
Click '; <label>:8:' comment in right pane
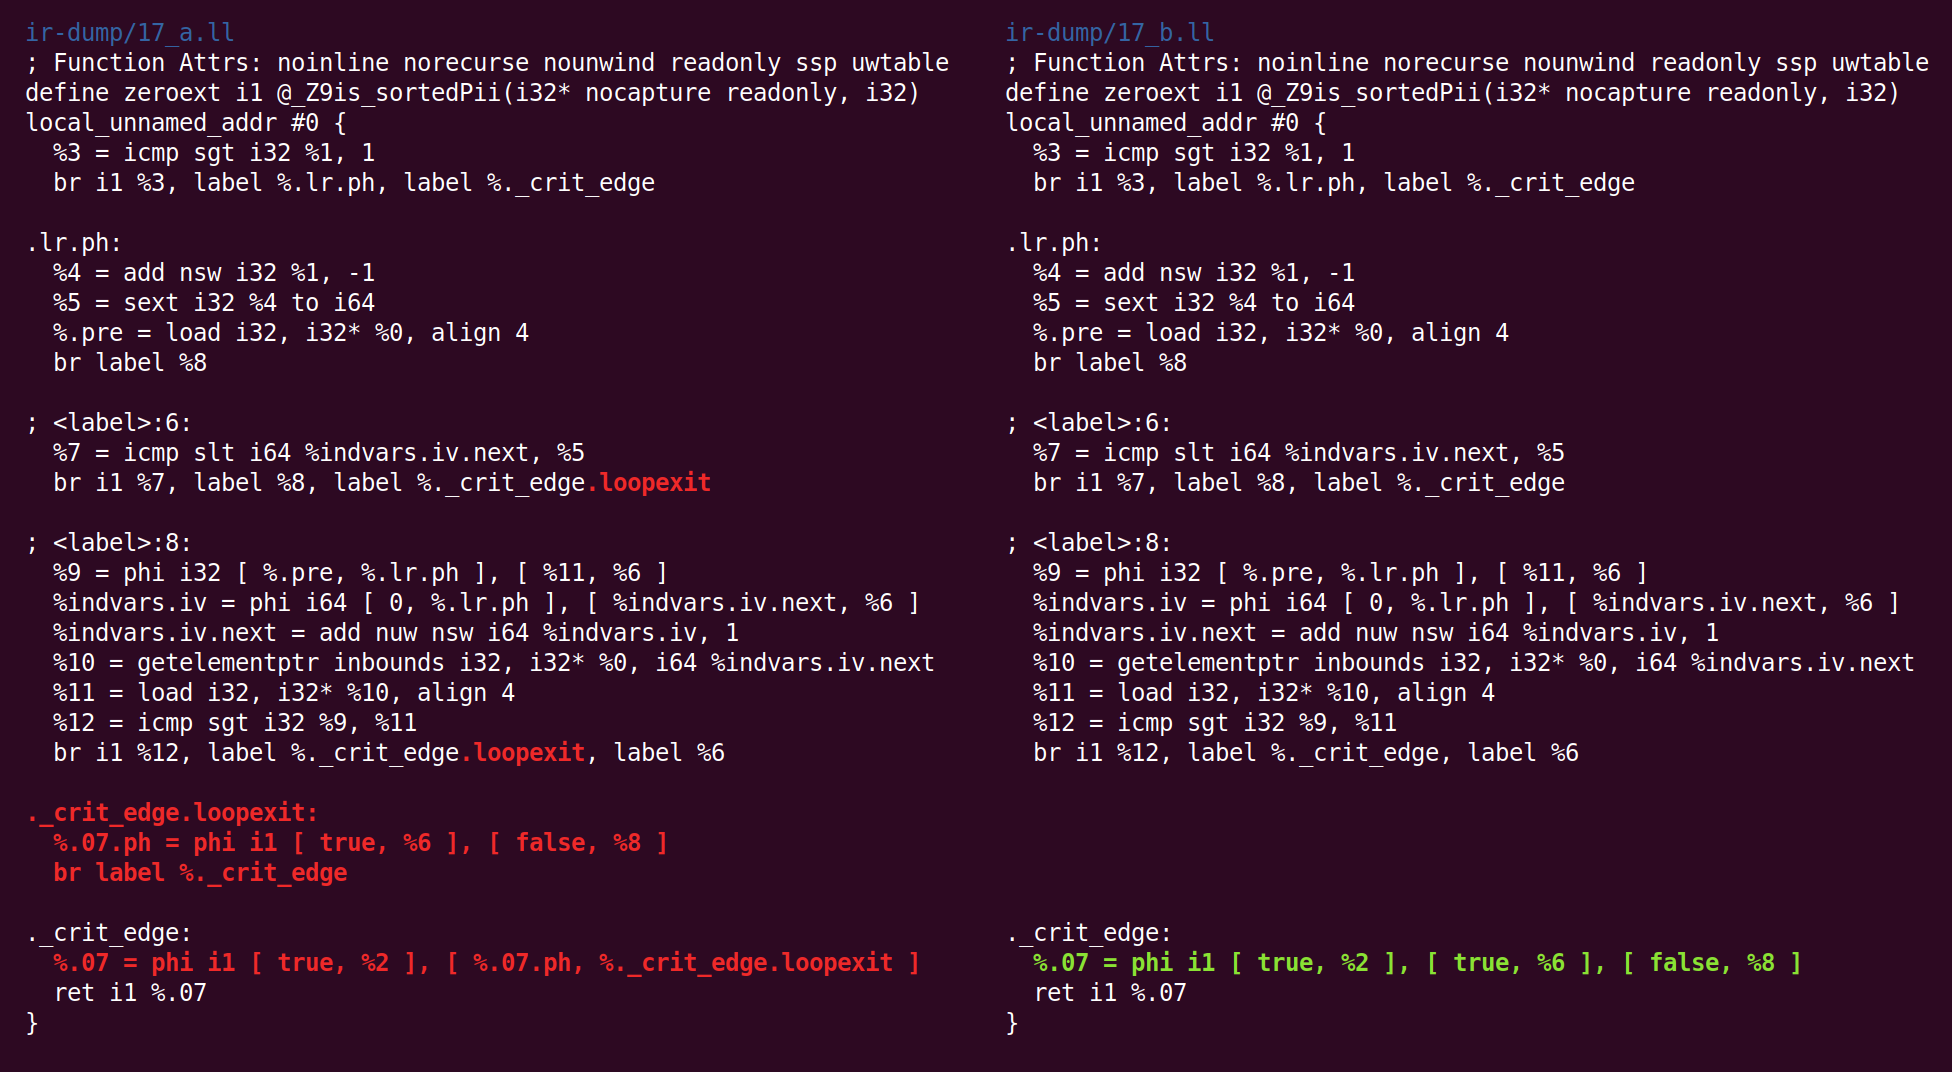(1089, 543)
